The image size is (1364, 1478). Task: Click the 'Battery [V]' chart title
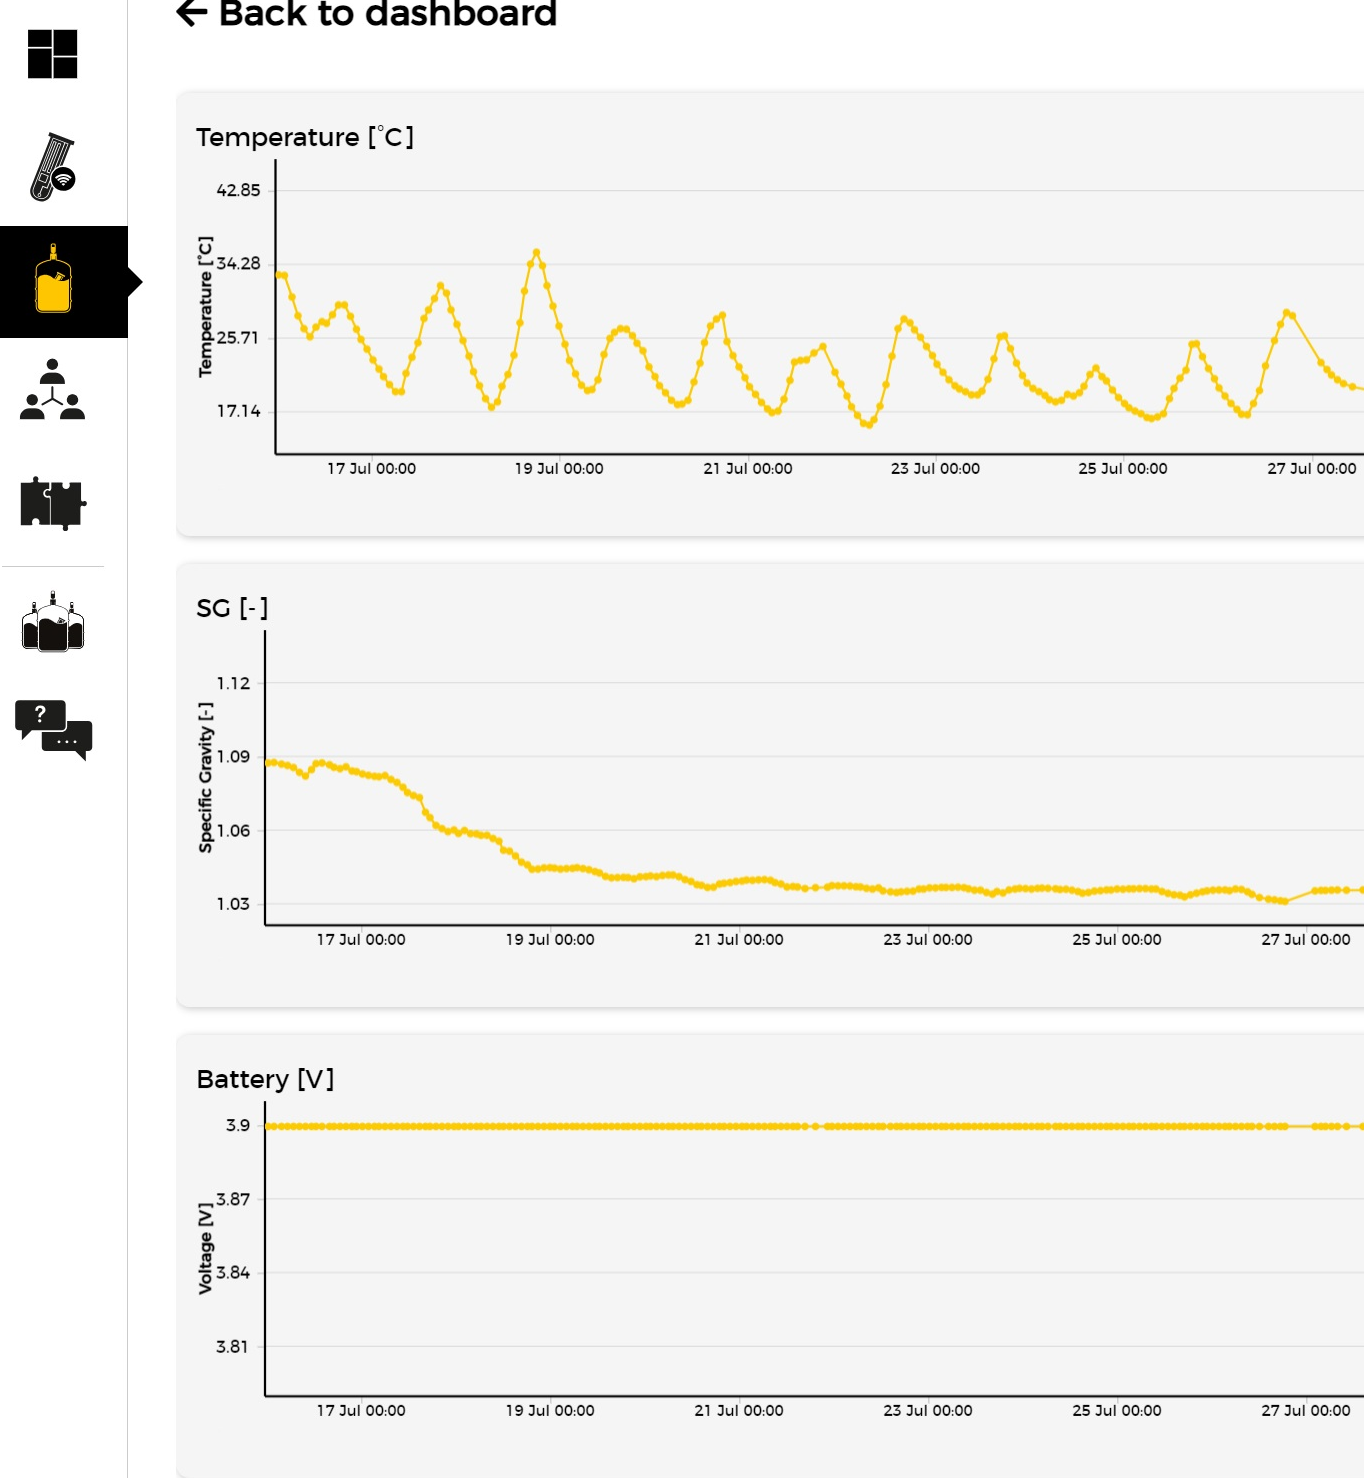point(265,1079)
